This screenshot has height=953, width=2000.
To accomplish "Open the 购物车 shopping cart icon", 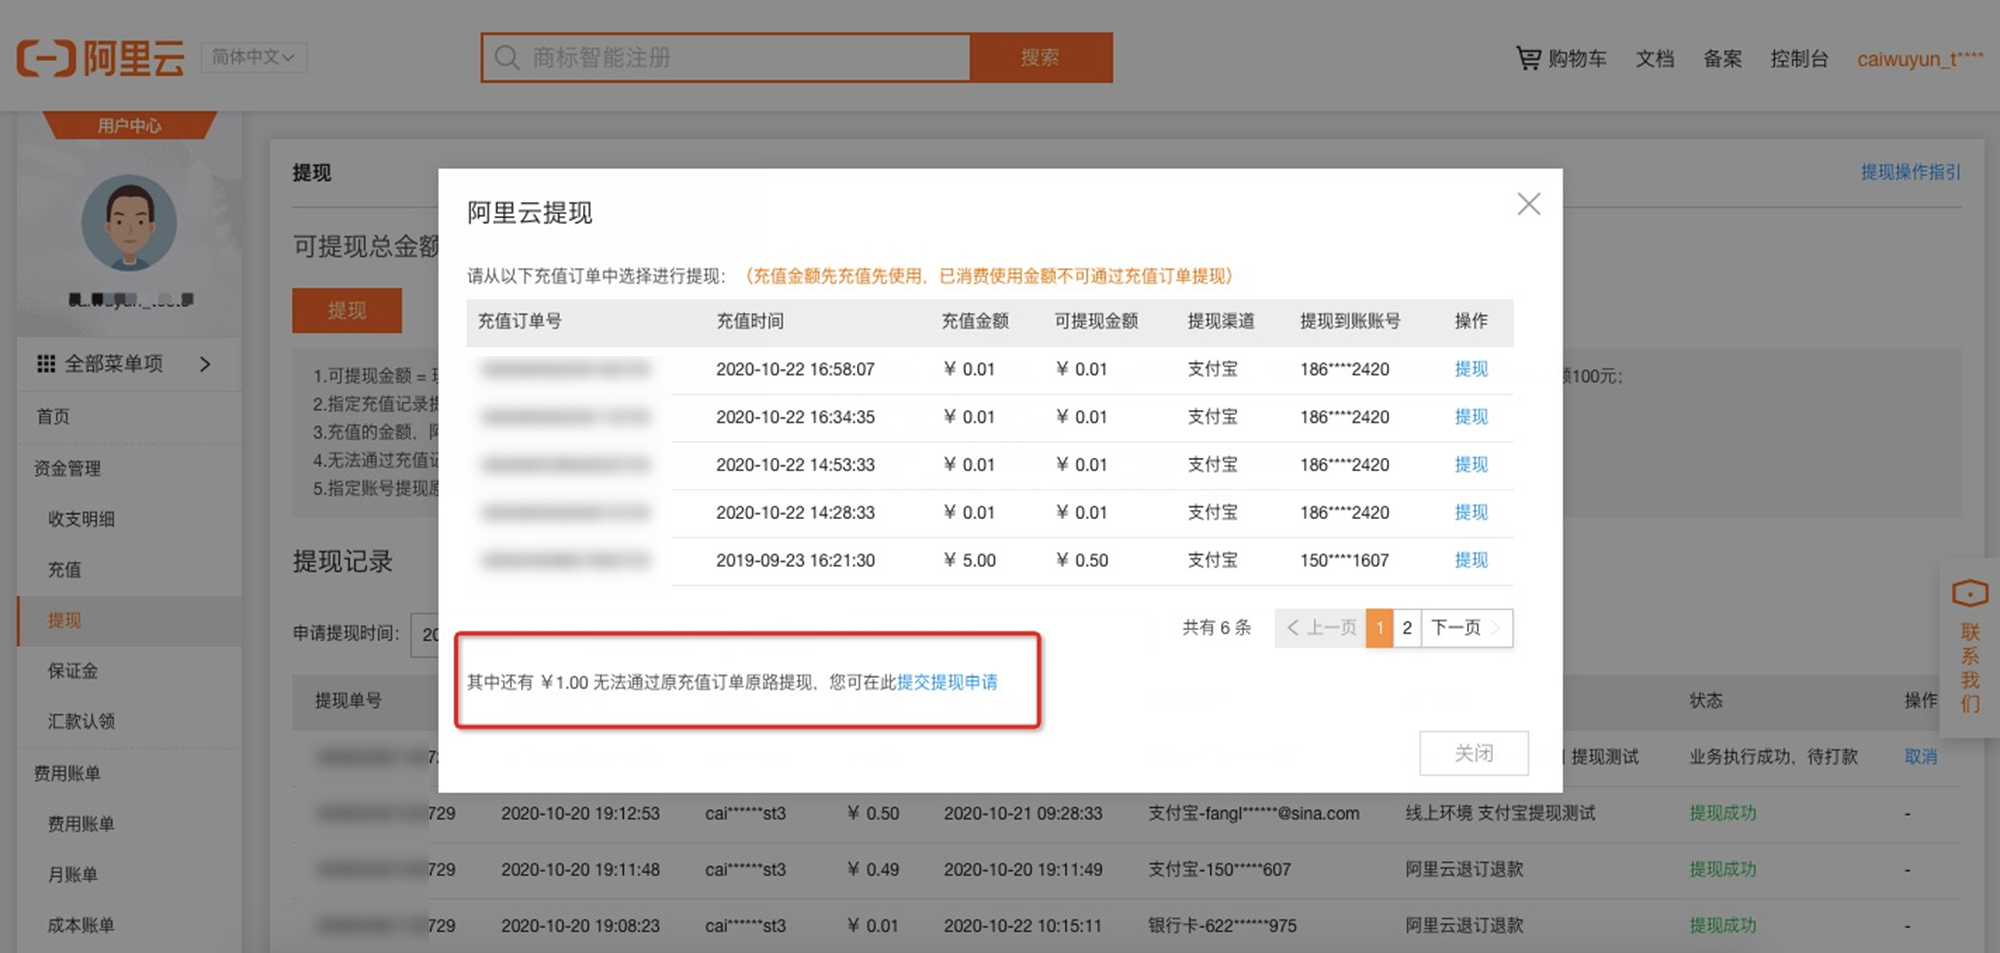I will point(1528,58).
